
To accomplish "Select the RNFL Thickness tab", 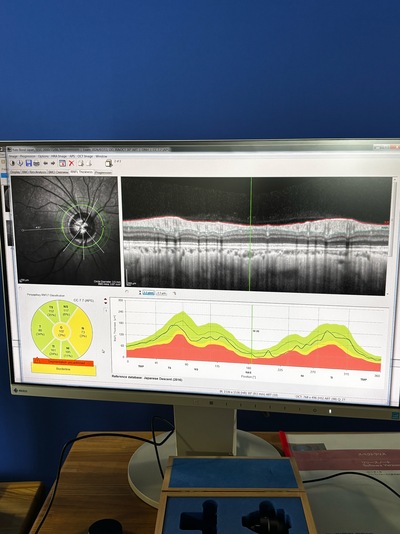I will (82, 172).
